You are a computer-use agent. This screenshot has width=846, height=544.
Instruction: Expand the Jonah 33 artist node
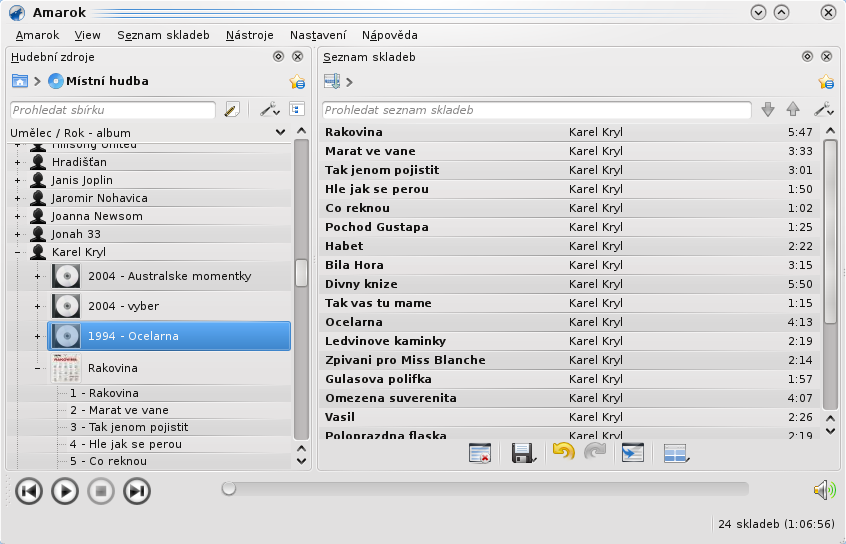click(17, 234)
